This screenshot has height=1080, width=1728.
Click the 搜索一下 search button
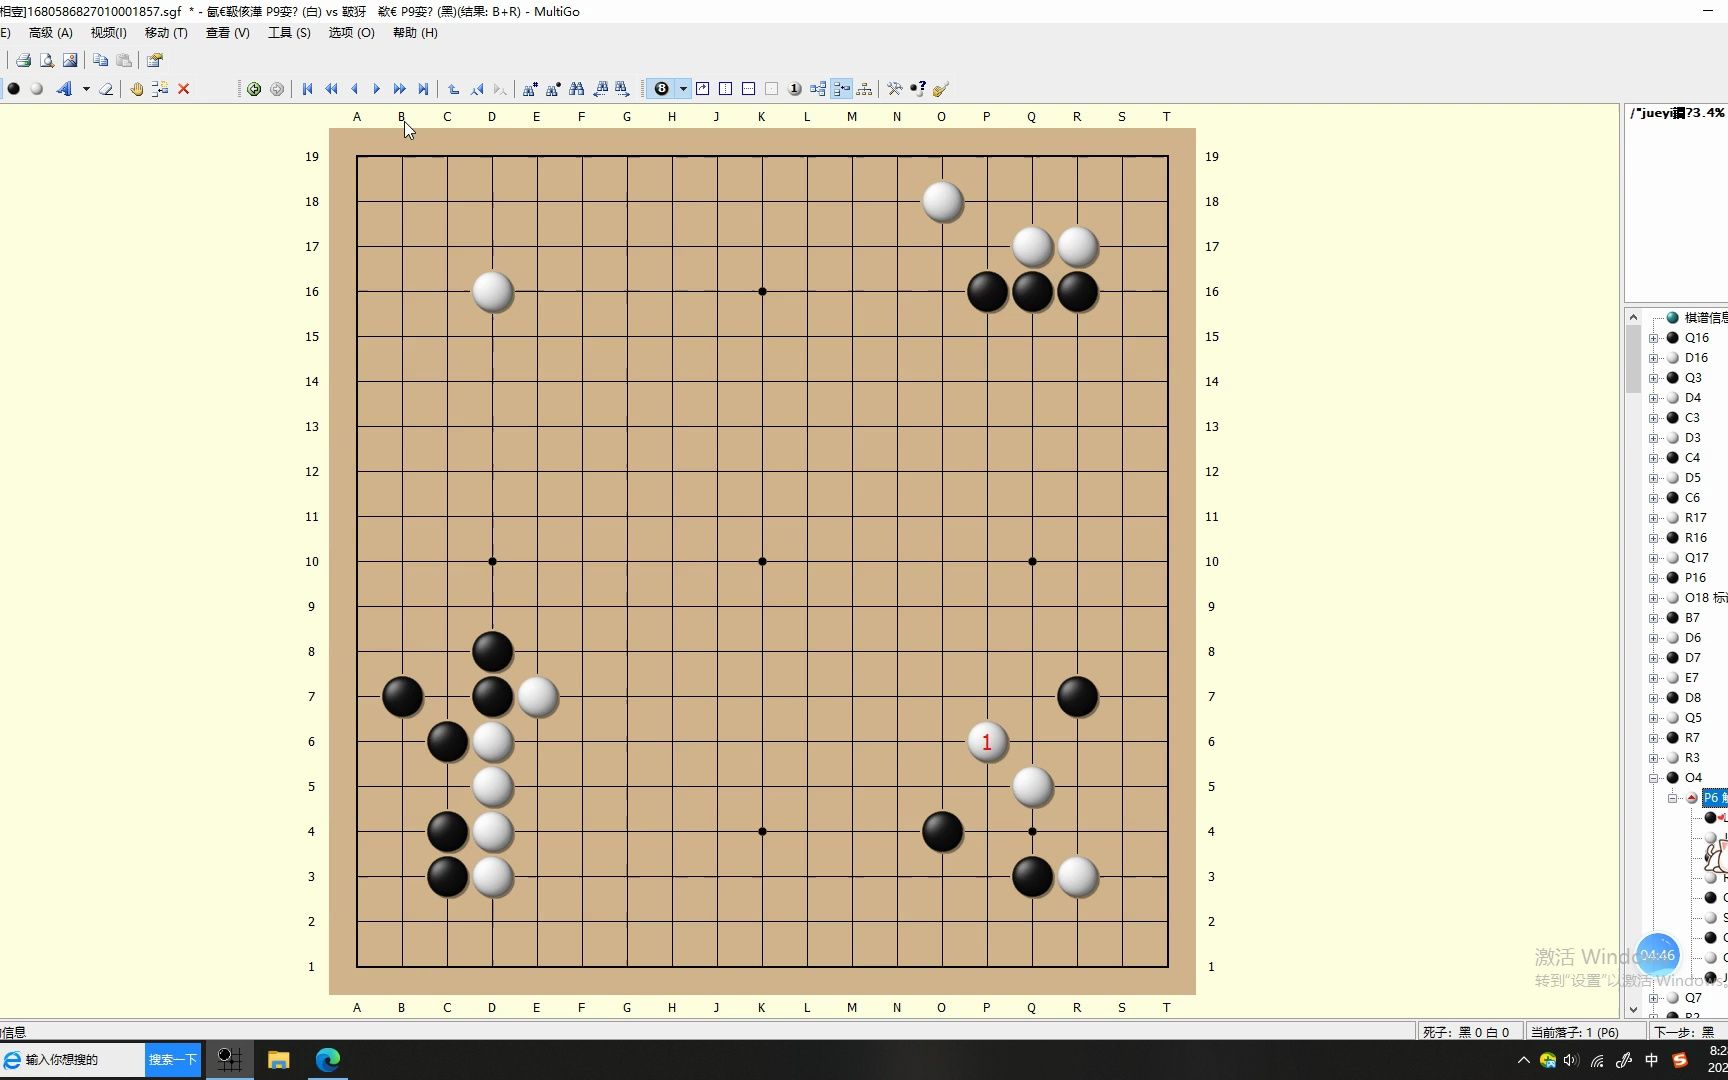[173, 1060]
